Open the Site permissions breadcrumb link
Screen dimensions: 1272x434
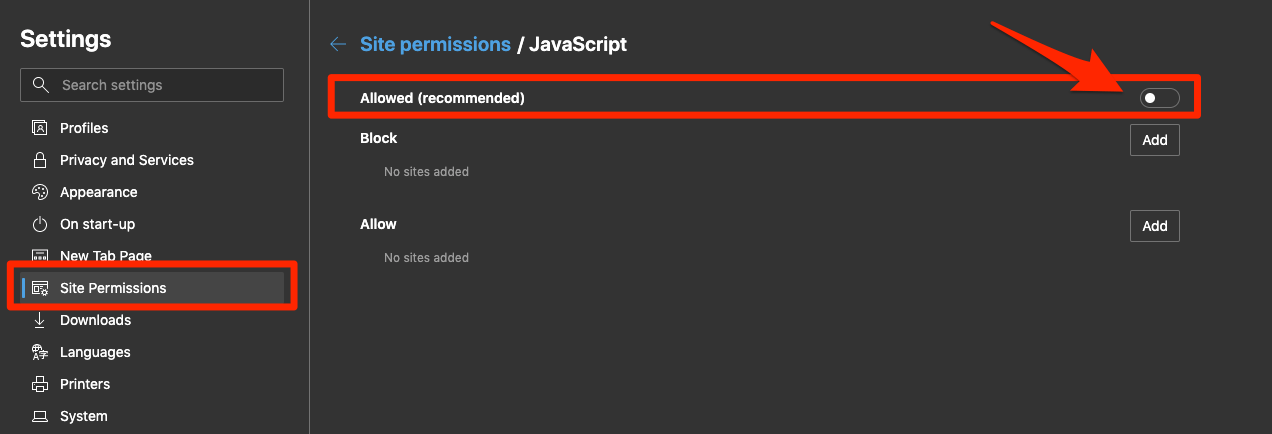[435, 44]
